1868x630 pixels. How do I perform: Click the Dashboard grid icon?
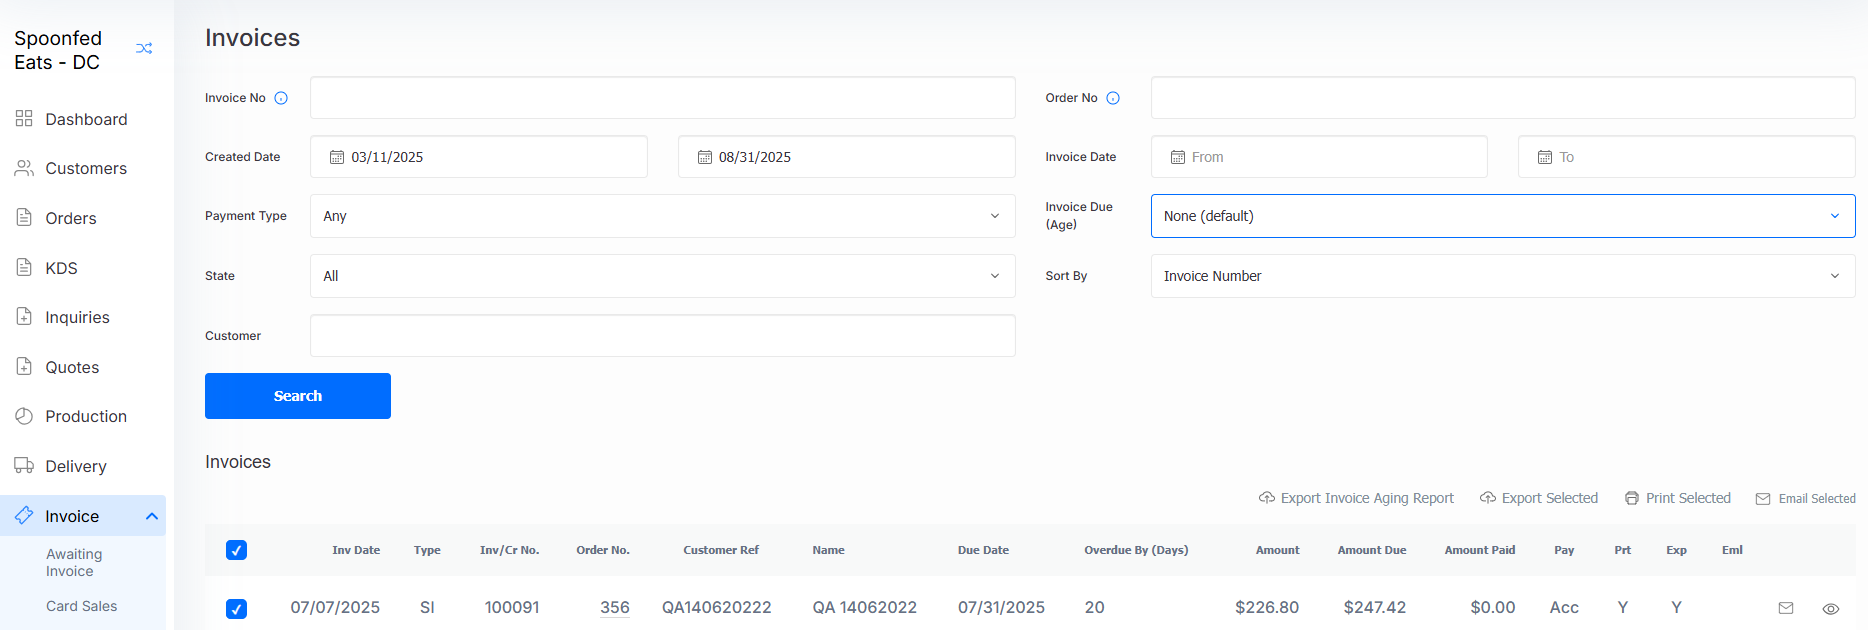24,119
